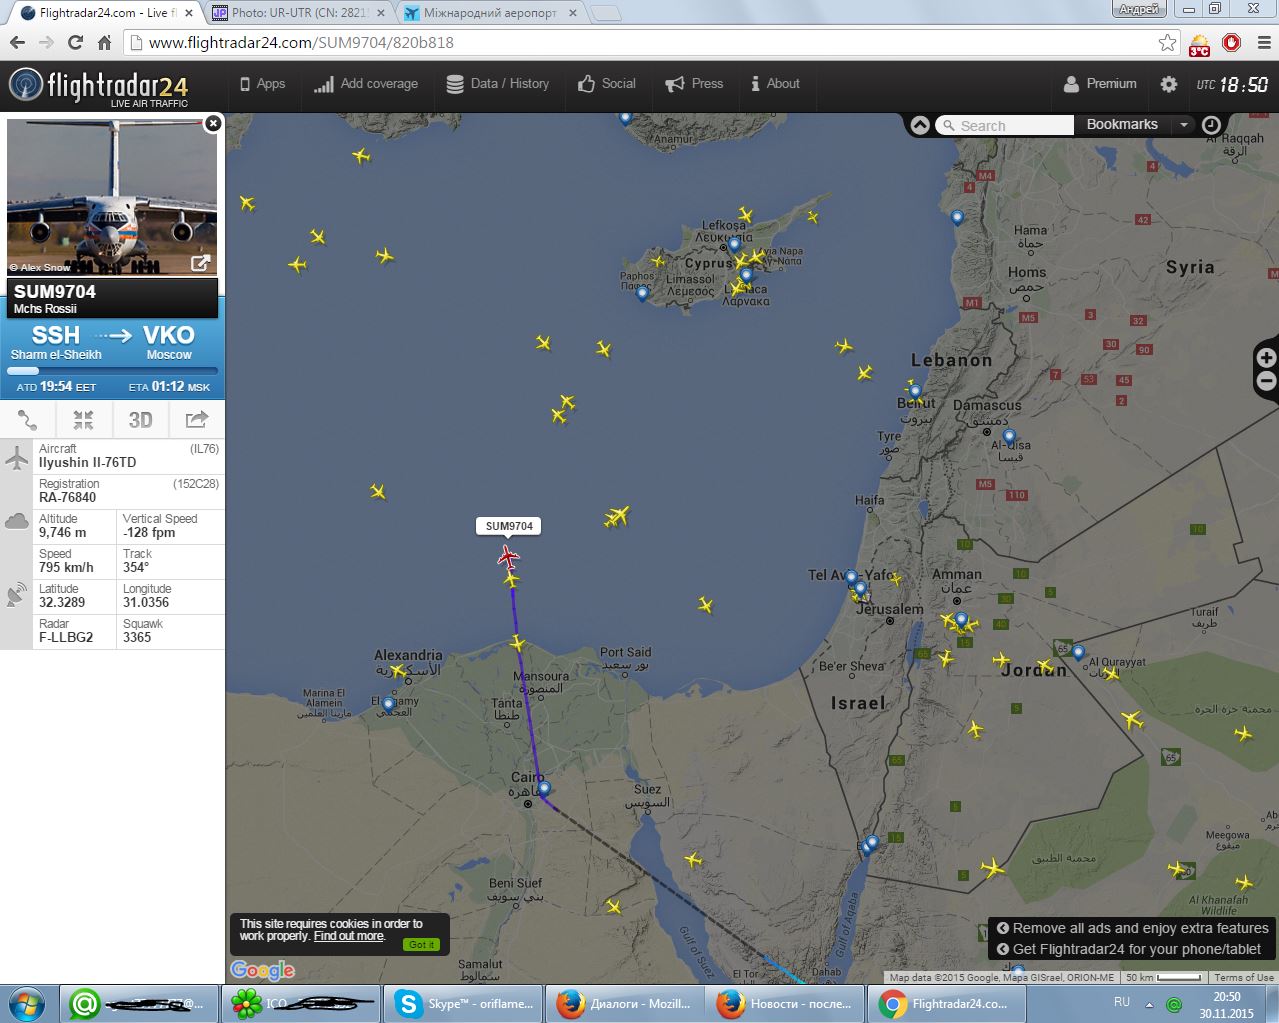Open the Bookmarks menu
This screenshot has width=1279, height=1023.
point(1122,125)
